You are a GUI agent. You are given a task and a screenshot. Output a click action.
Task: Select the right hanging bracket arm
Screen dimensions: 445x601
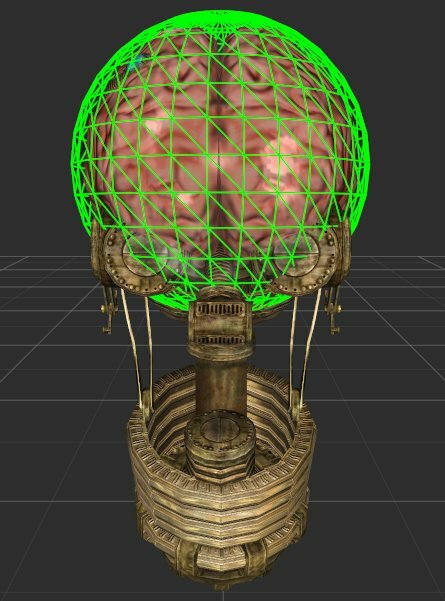coord(332,310)
